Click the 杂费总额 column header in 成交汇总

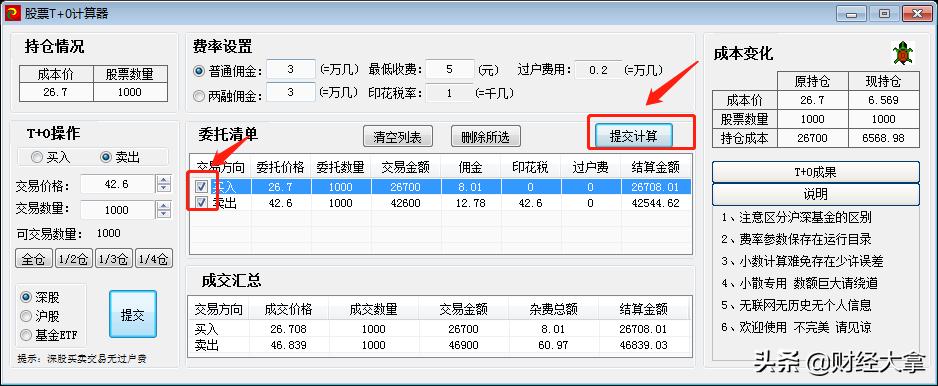tap(553, 309)
